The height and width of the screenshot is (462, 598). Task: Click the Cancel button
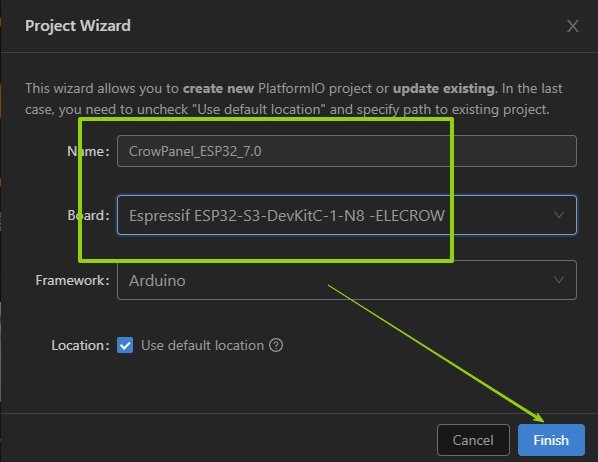[x=473, y=440]
